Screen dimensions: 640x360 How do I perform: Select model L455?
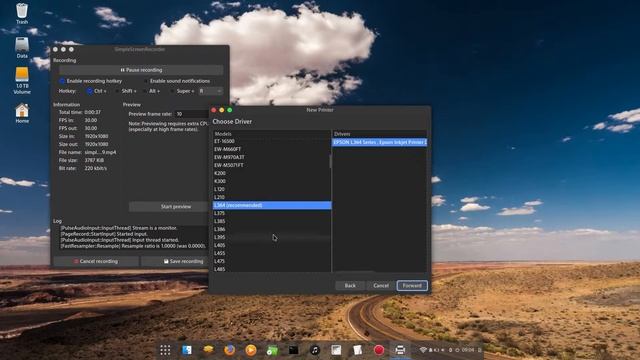coord(271,253)
